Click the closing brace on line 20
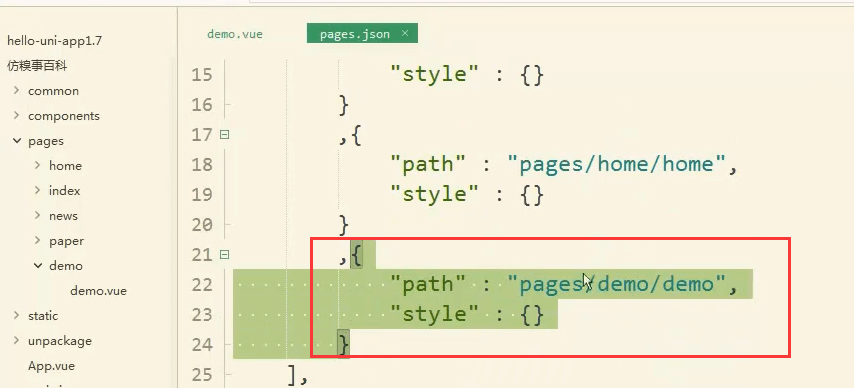This screenshot has width=854, height=388. (343, 225)
